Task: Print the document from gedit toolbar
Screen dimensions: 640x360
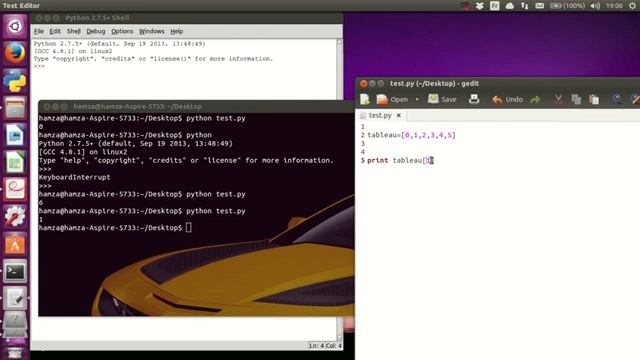Action: [x=474, y=99]
